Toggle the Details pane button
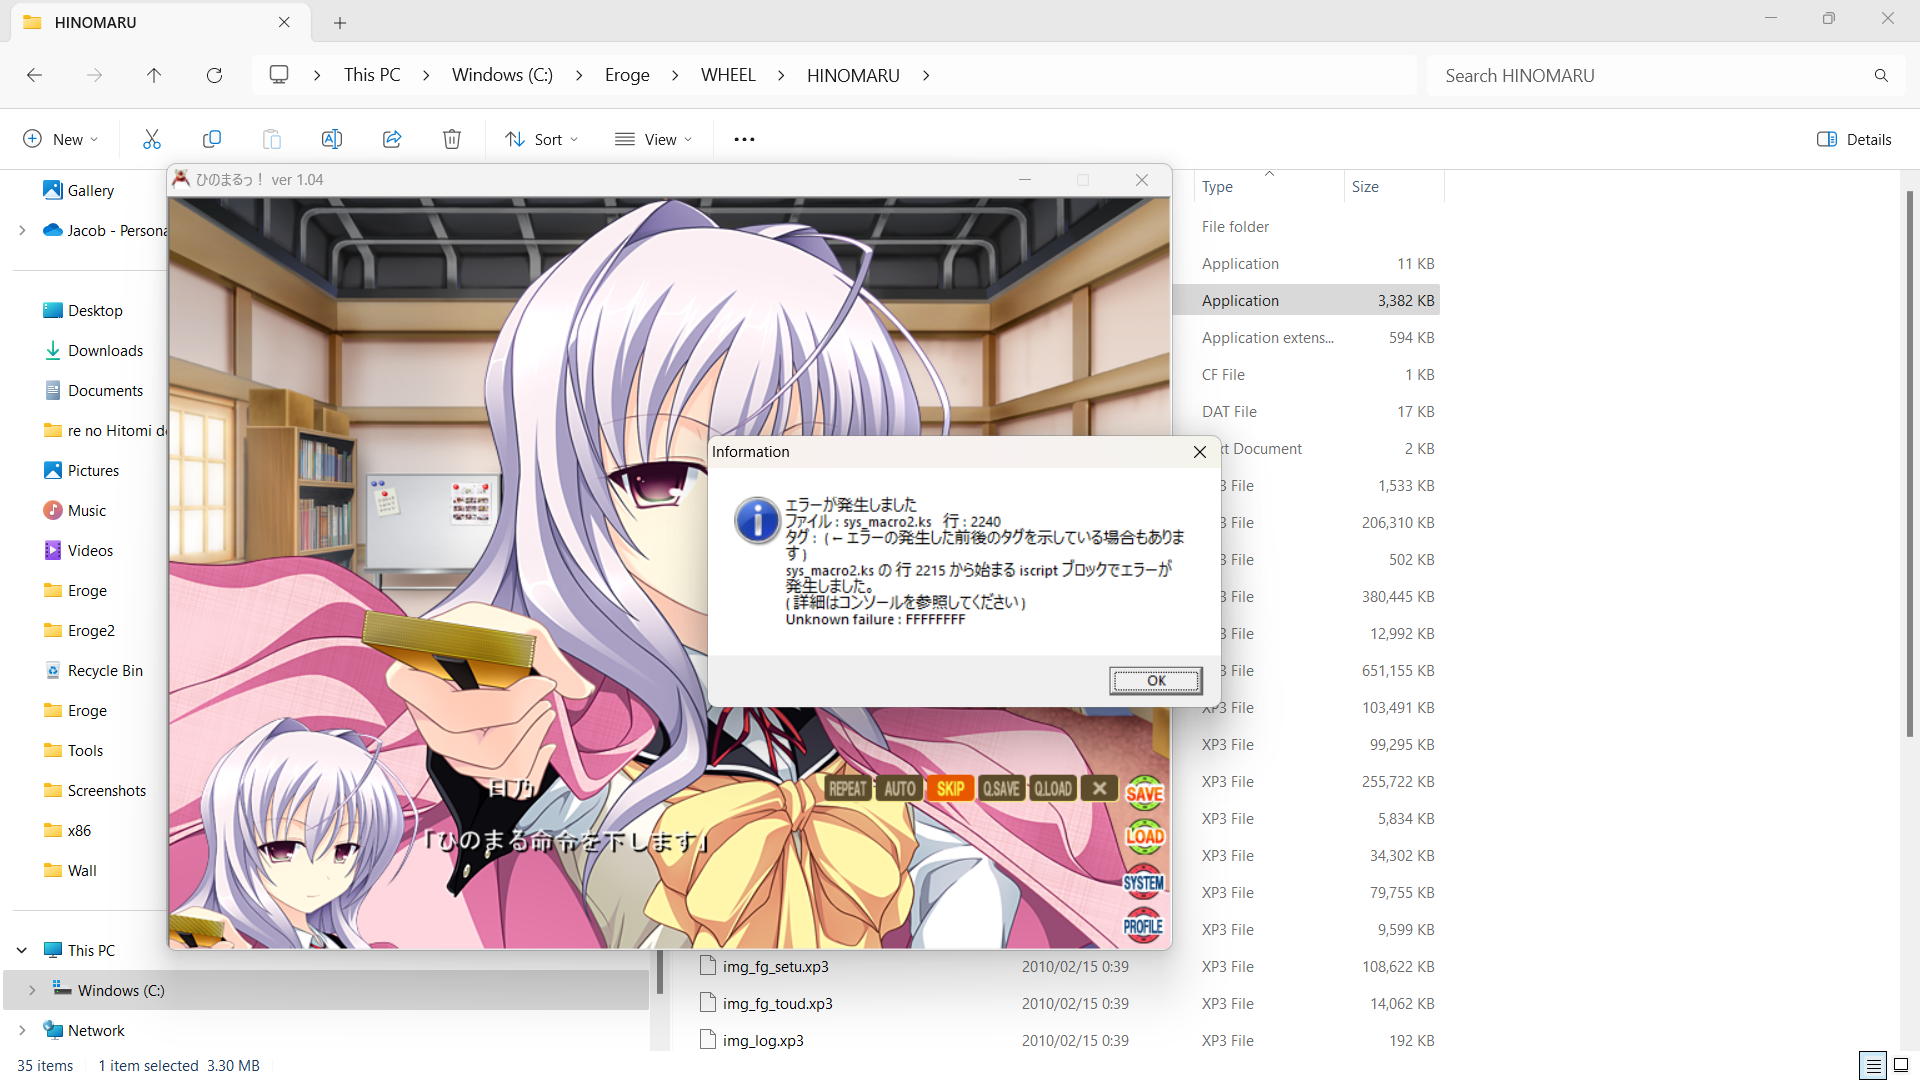 [1854, 139]
